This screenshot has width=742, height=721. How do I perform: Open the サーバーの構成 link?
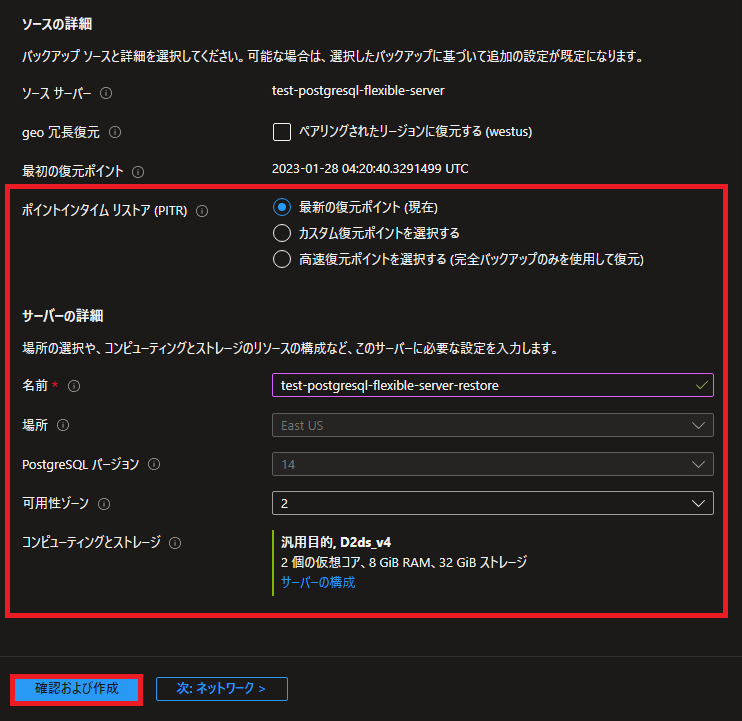(318, 582)
